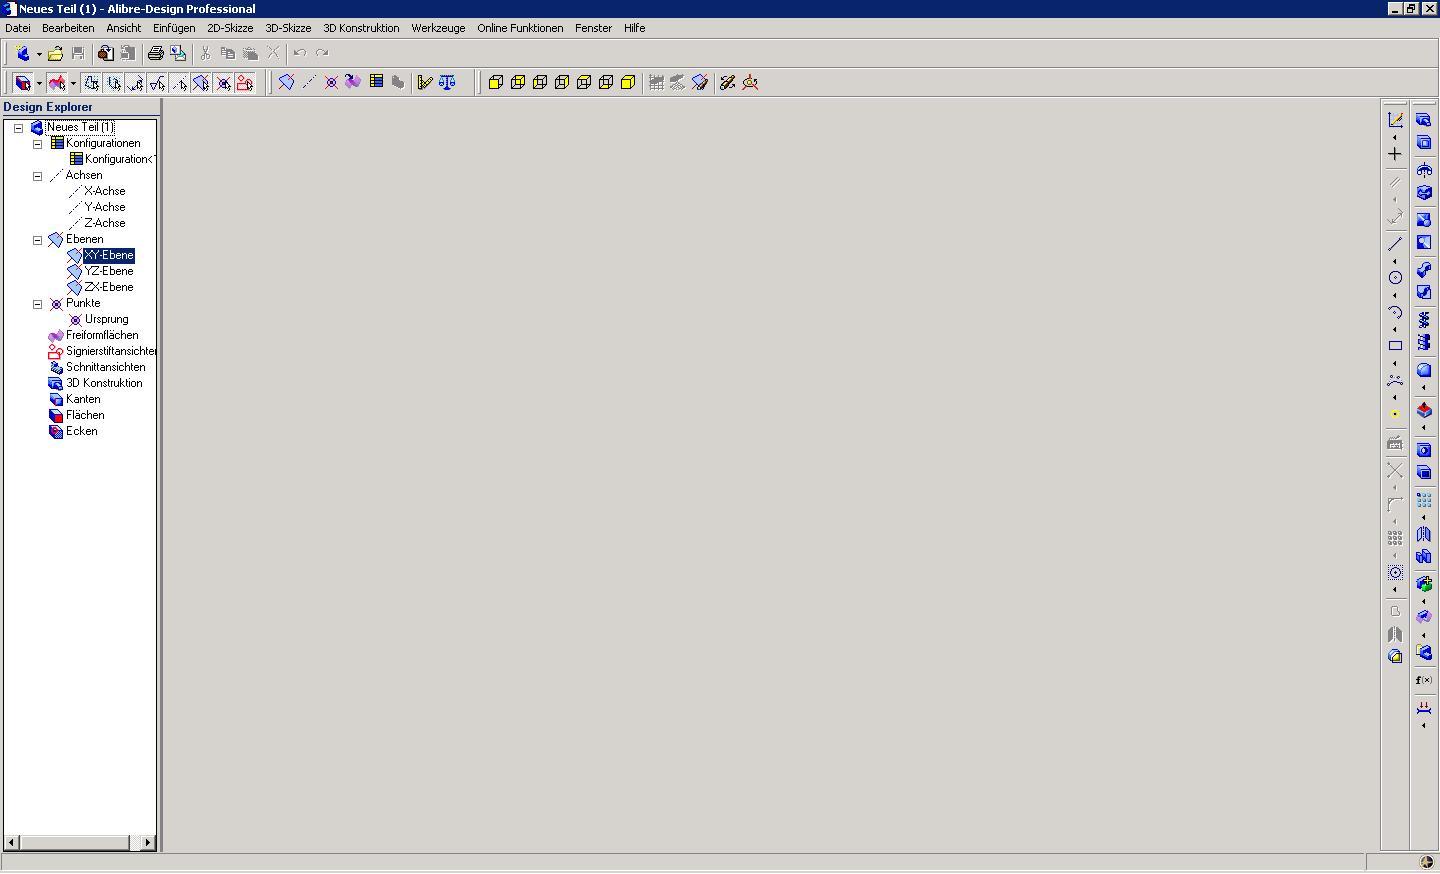Open the 2D-Skizze menu
Image resolution: width=1440 pixels, height=874 pixels.
click(230, 28)
